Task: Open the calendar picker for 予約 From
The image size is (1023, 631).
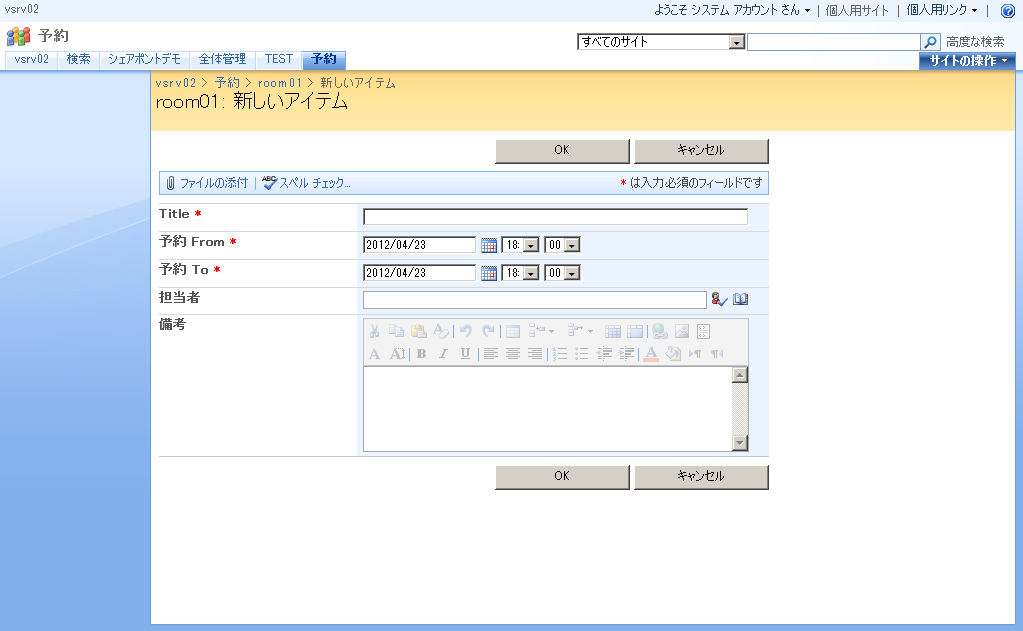Action: click(x=489, y=245)
